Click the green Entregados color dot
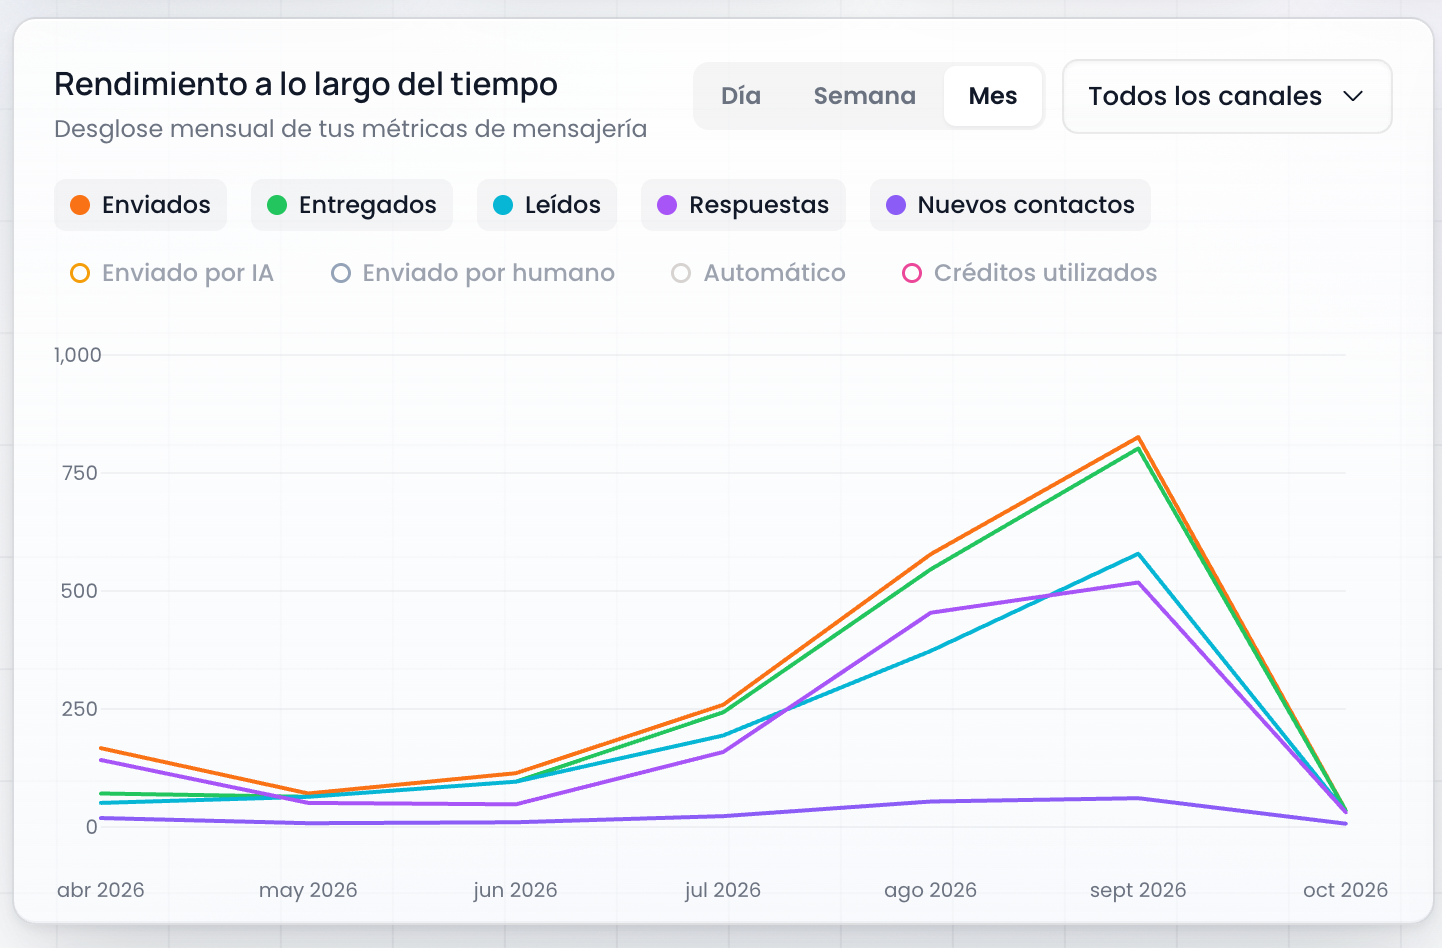 (x=277, y=205)
